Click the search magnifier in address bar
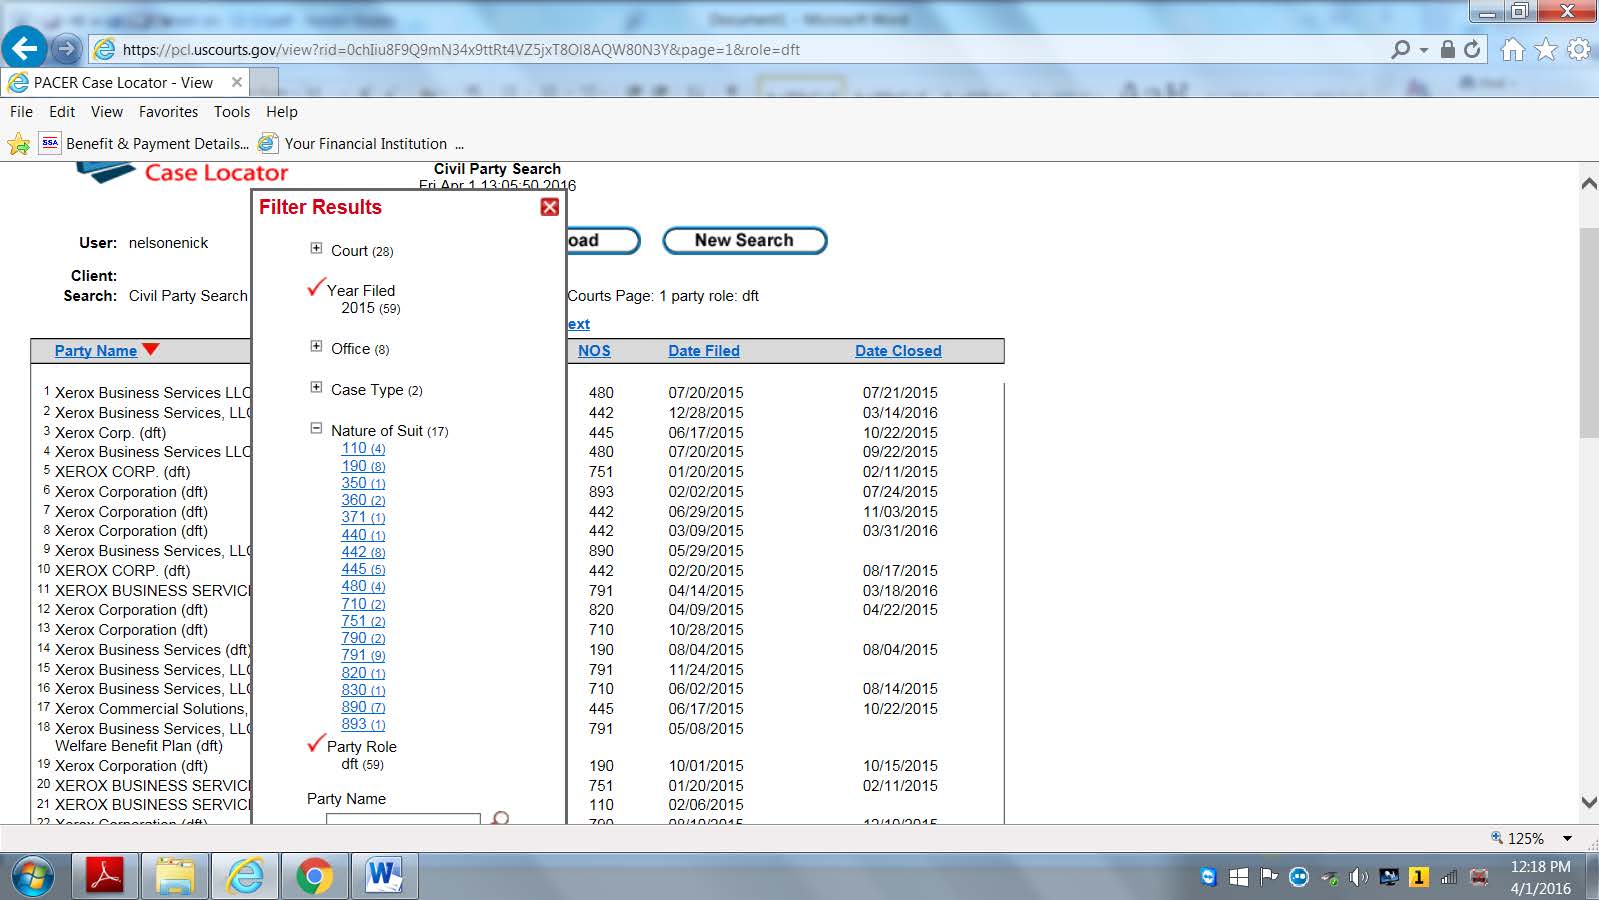 [x=1400, y=49]
